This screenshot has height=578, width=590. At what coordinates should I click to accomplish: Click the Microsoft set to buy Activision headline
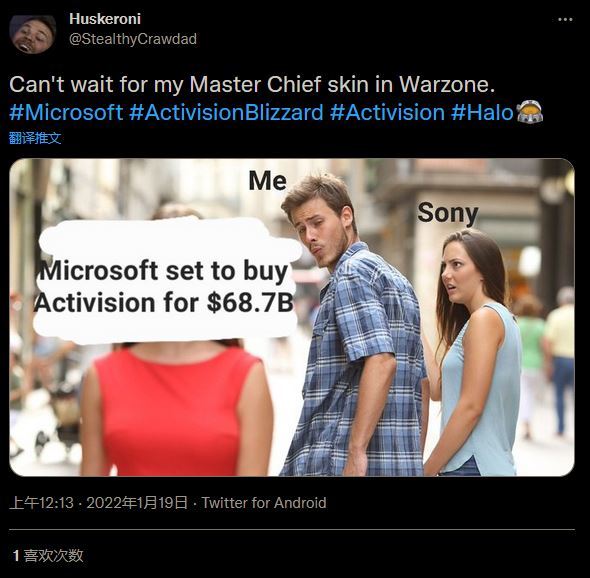coord(164,287)
